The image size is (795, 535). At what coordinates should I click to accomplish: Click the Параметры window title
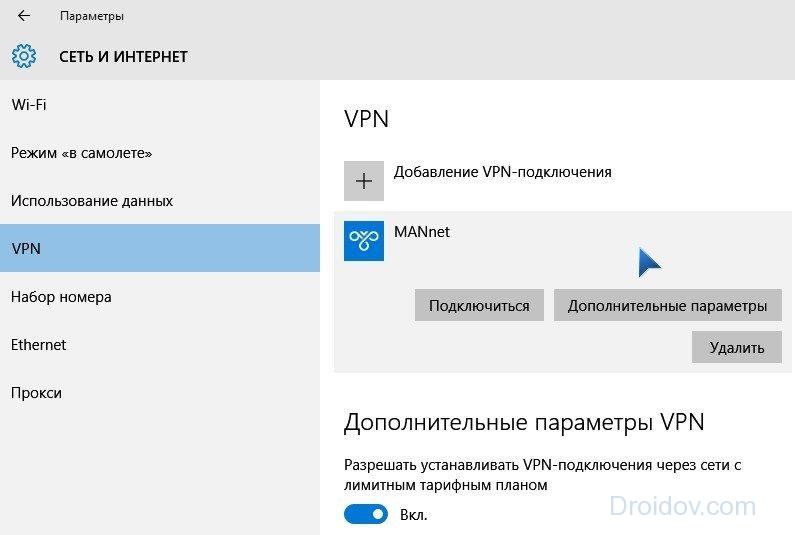click(x=92, y=16)
